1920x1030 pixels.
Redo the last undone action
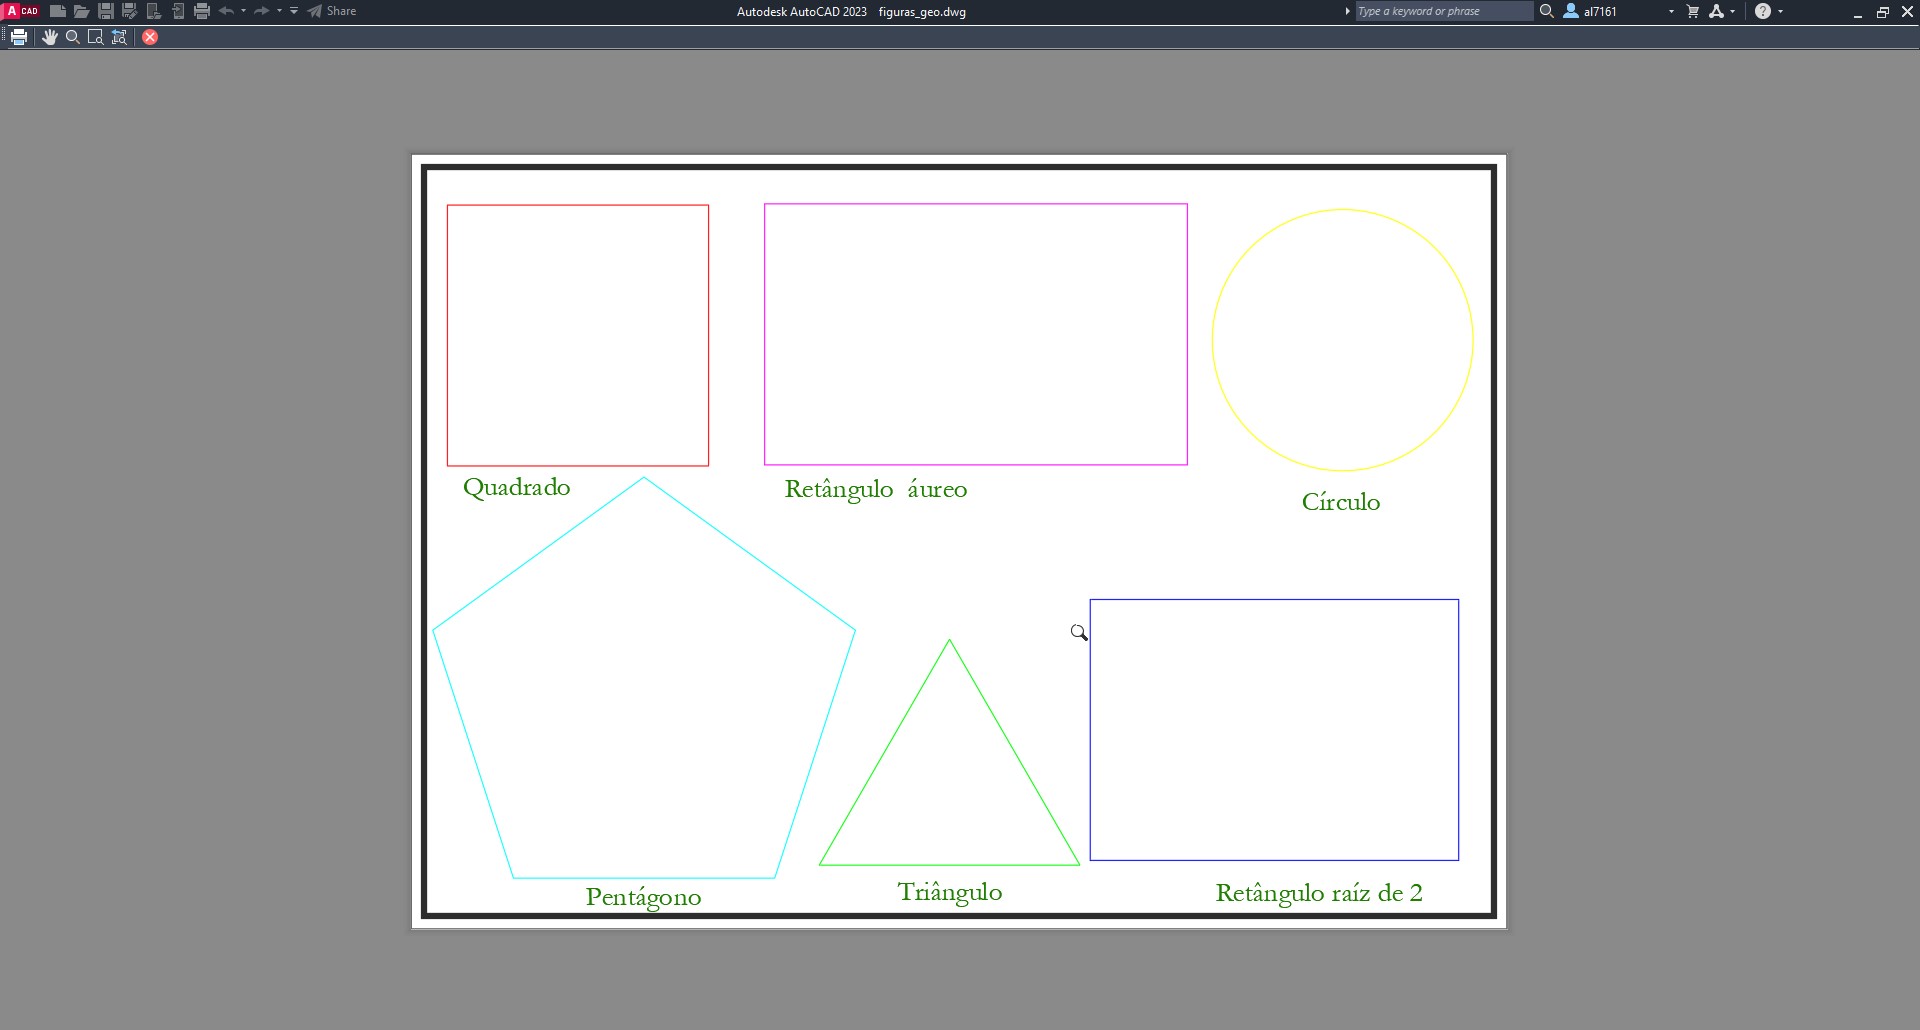point(262,11)
